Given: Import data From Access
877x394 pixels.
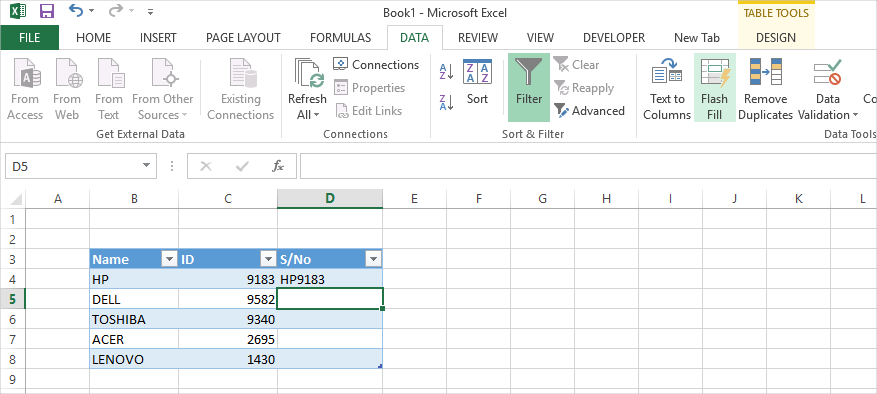Looking at the screenshot, I should click(x=25, y=89).
